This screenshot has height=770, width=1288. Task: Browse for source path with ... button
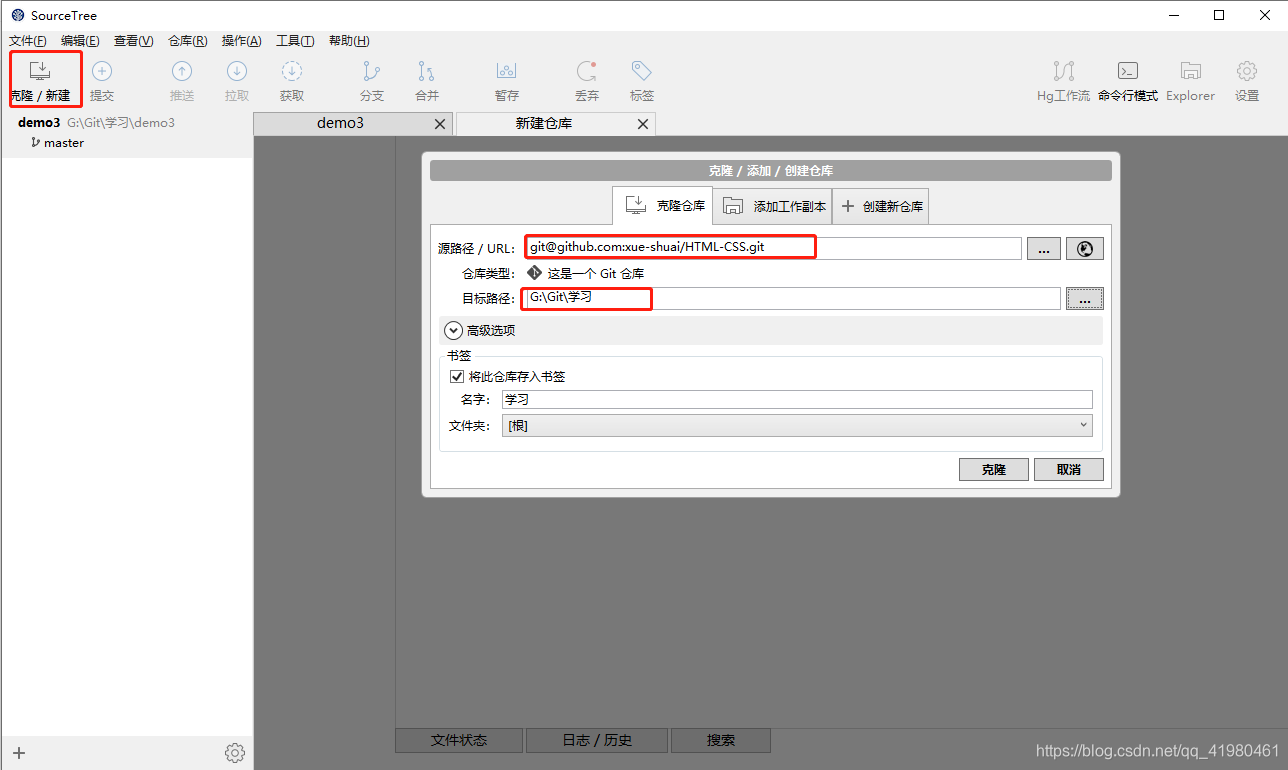coord(1043,249)
